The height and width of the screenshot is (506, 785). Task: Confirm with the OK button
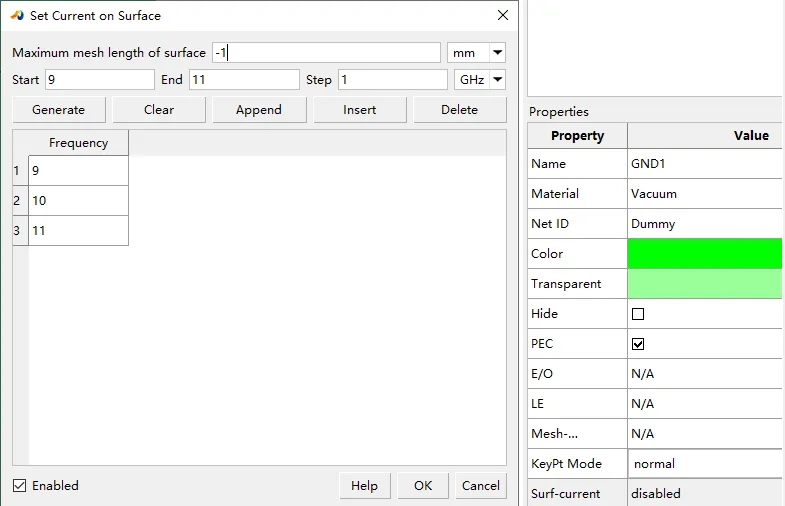click(423, 486)
